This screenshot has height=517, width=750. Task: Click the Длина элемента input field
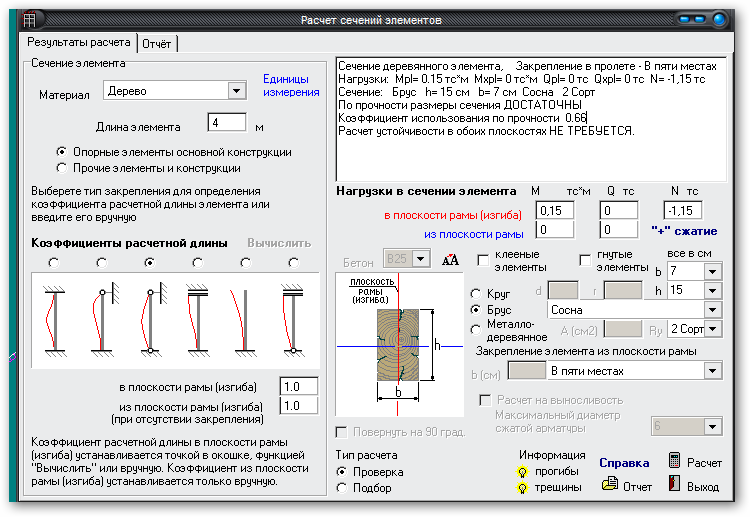[x=227, y=123]
